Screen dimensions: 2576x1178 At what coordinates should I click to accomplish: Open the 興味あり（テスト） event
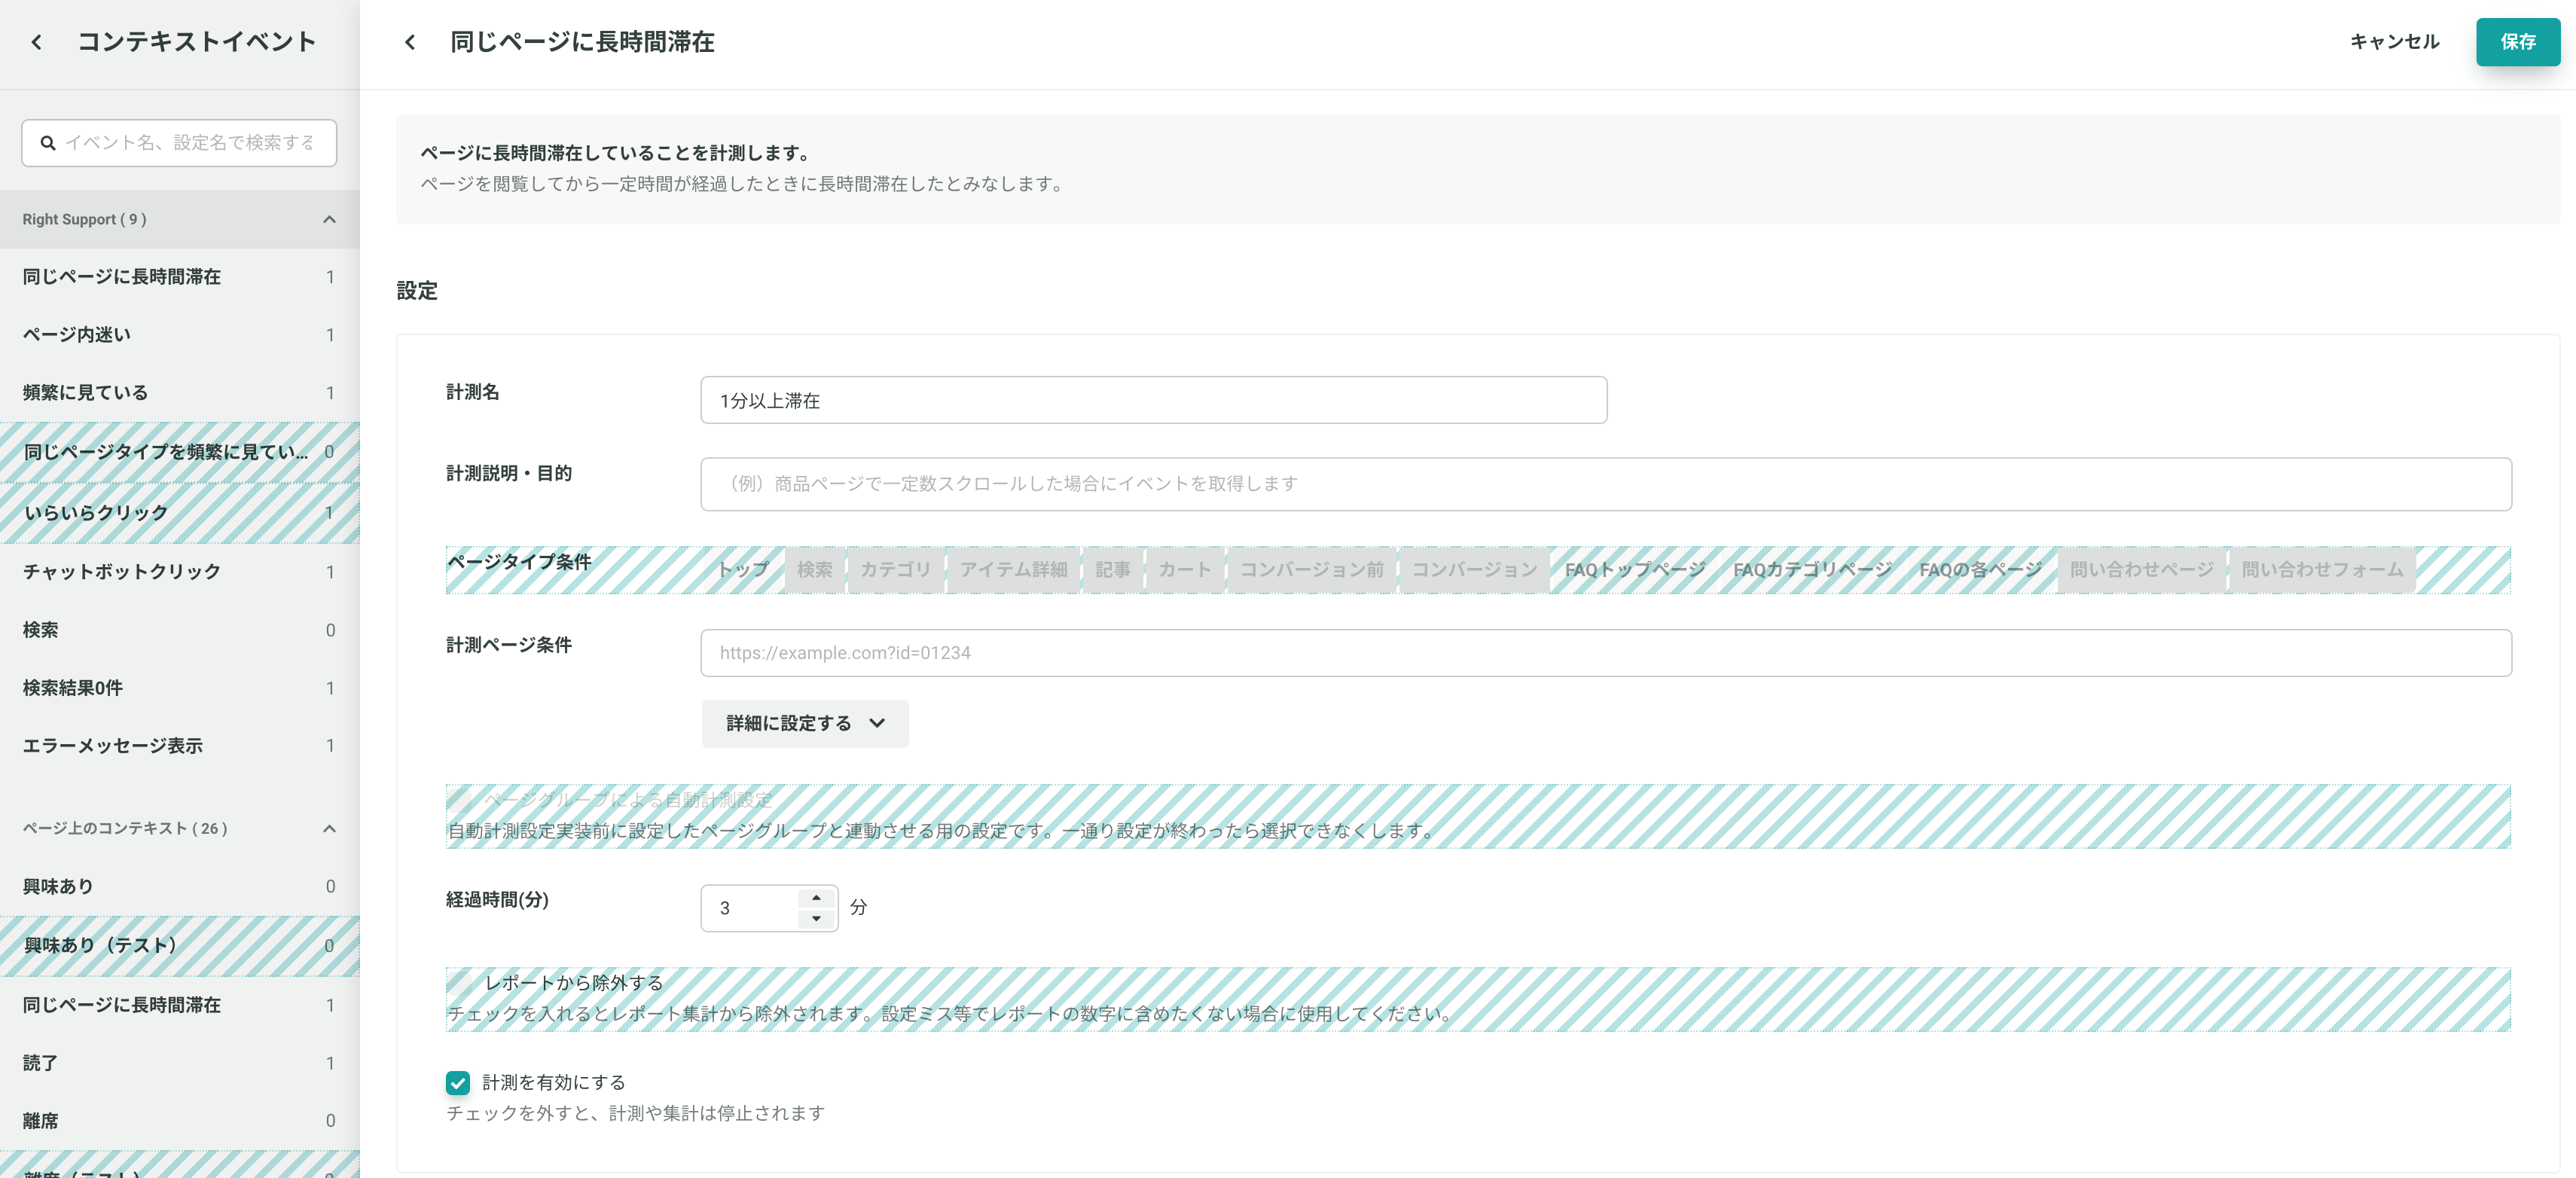pyautogui.click(x=180, y=946)
